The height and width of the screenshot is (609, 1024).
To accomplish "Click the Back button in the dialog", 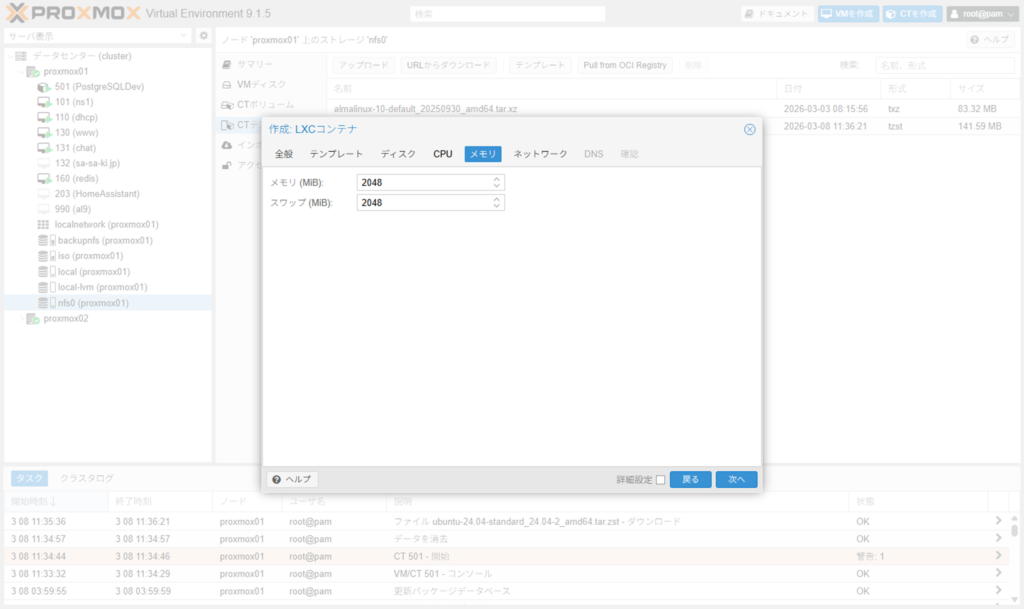I will tap(690, 480).
